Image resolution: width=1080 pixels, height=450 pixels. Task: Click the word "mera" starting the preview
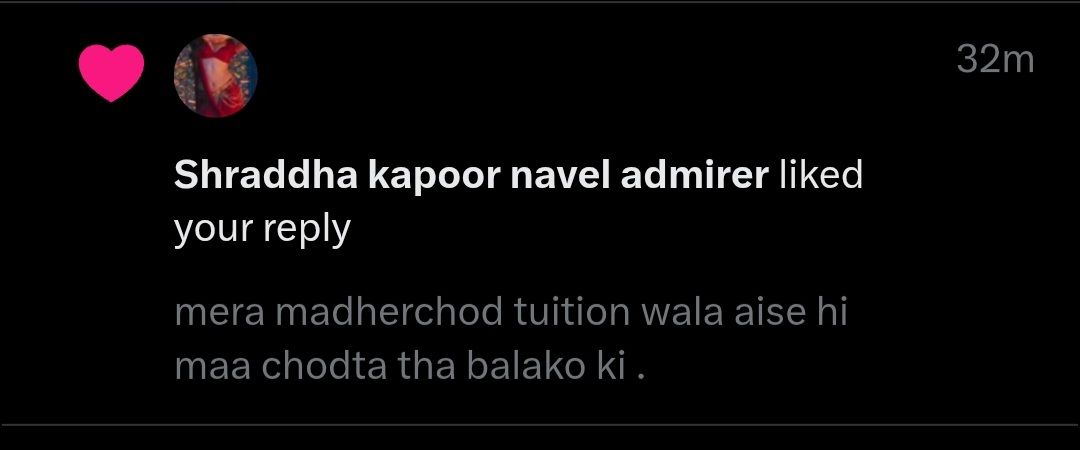click(219, 314)
